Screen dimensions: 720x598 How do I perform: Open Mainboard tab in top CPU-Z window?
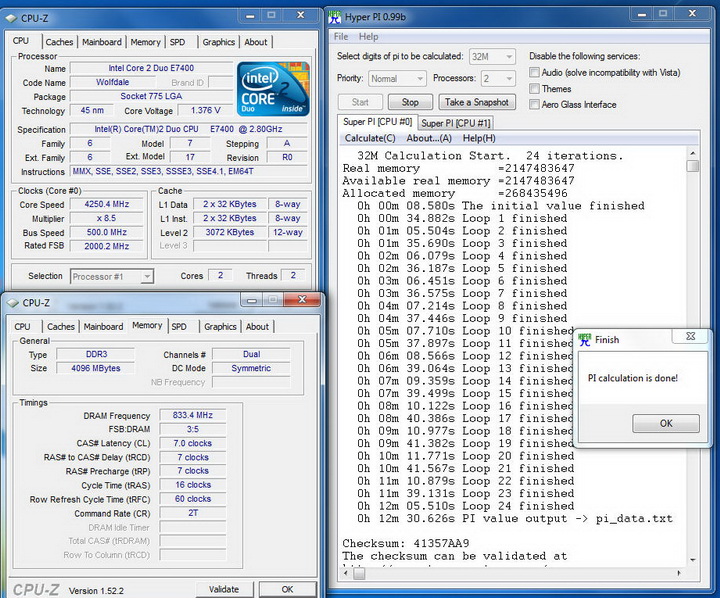pos(102,42)
